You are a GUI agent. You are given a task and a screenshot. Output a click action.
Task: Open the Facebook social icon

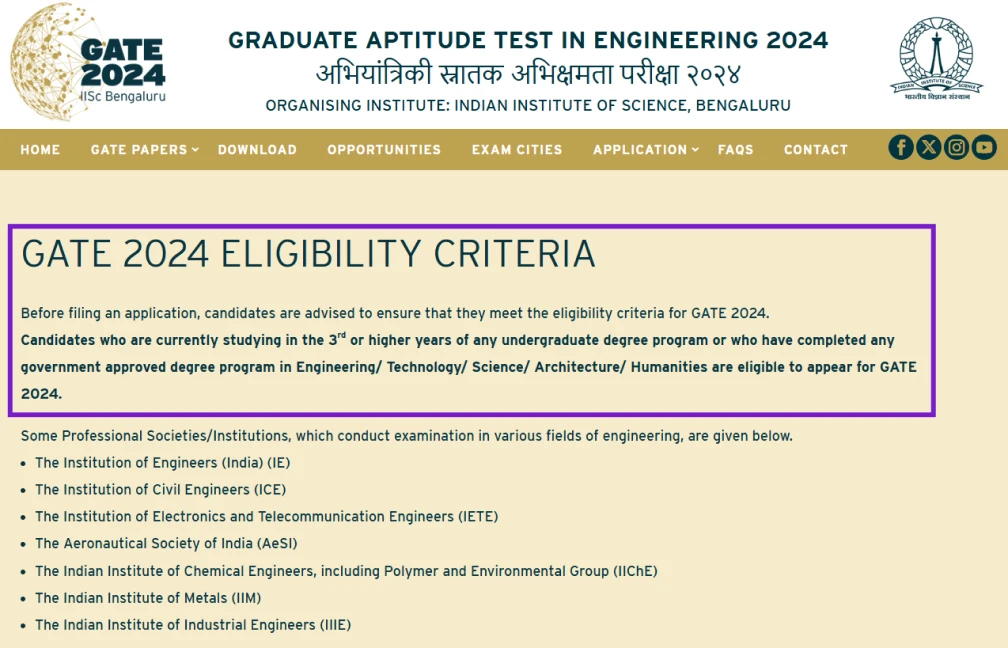click(901, 148)
